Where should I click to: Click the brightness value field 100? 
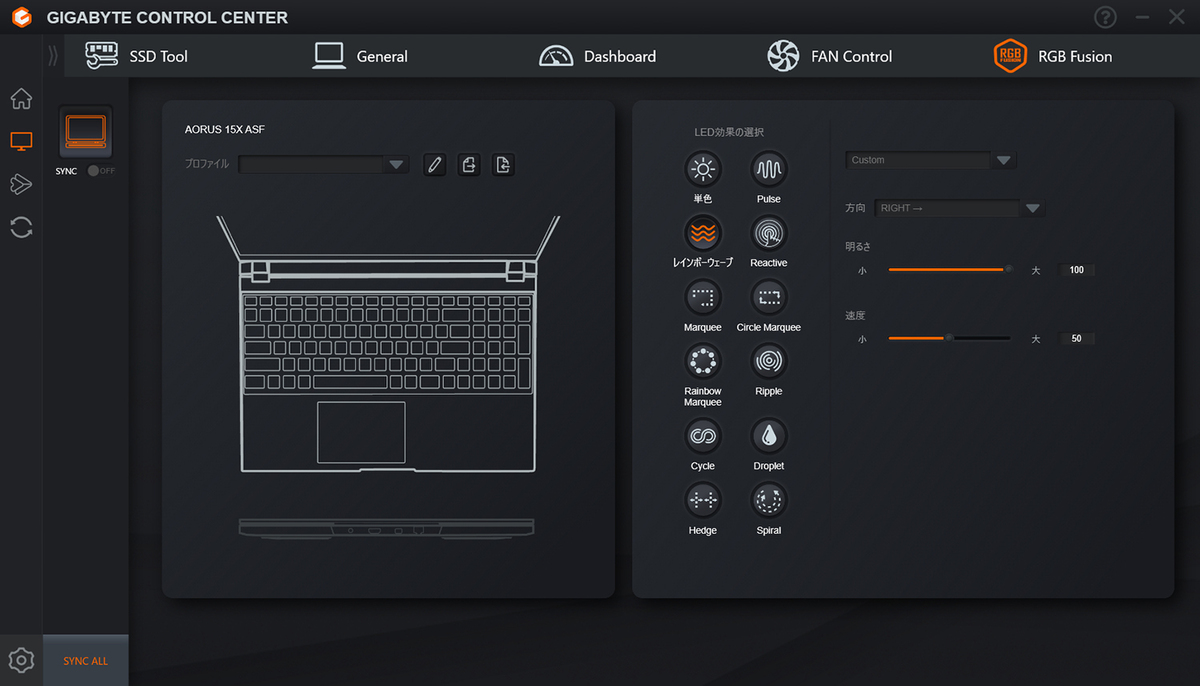click(x=1077, y=270)
